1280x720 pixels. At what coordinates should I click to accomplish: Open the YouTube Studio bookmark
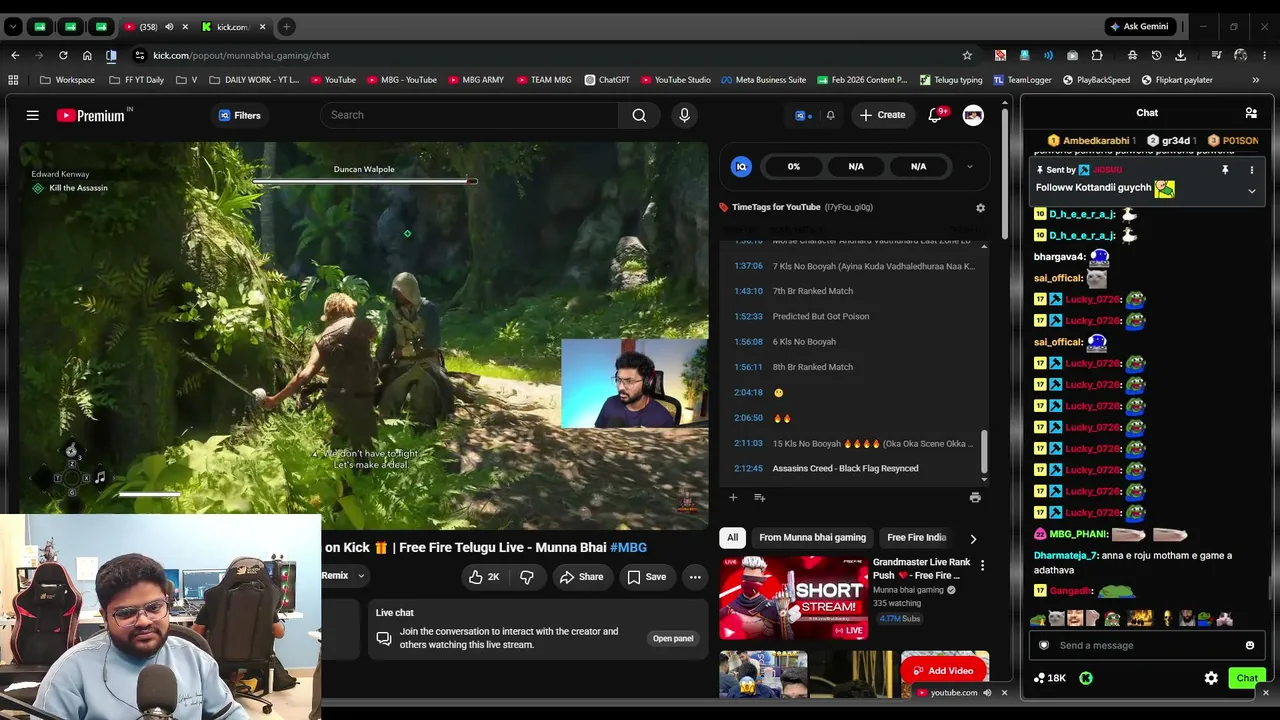coord(676,80)
